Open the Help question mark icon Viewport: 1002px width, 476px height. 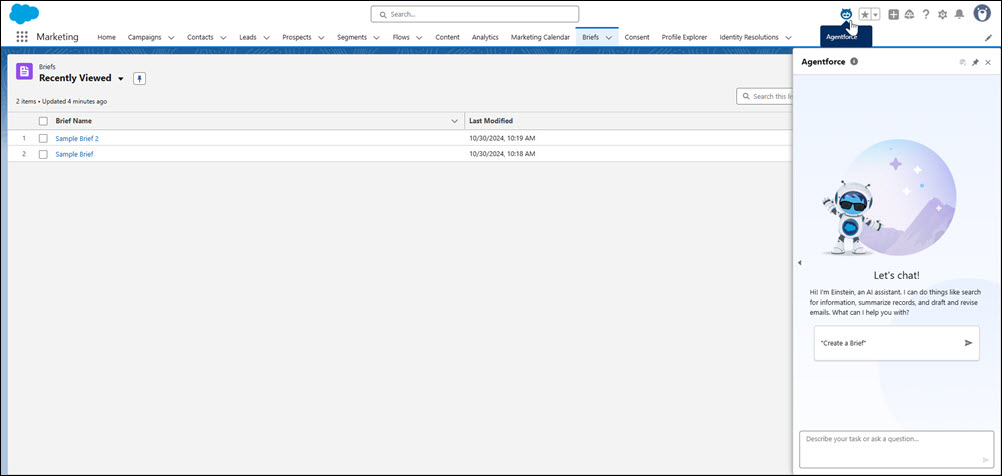[925, 14]
